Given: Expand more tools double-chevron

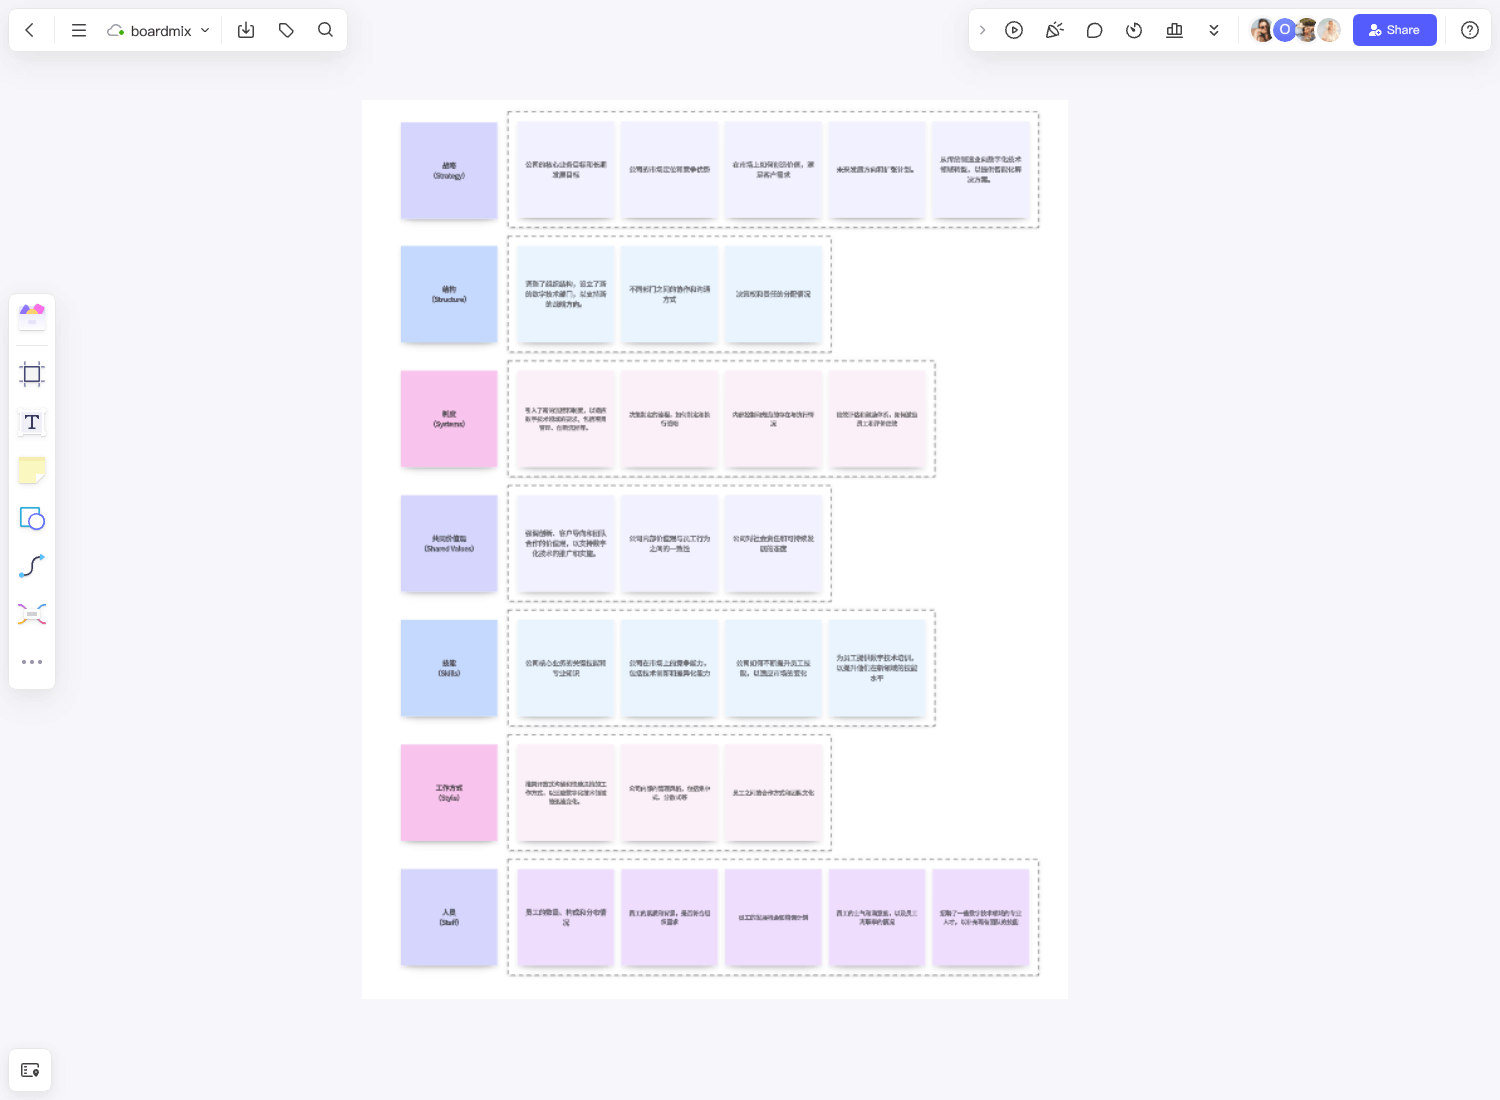Looking at the screenshot, I should pos(1214,30).
